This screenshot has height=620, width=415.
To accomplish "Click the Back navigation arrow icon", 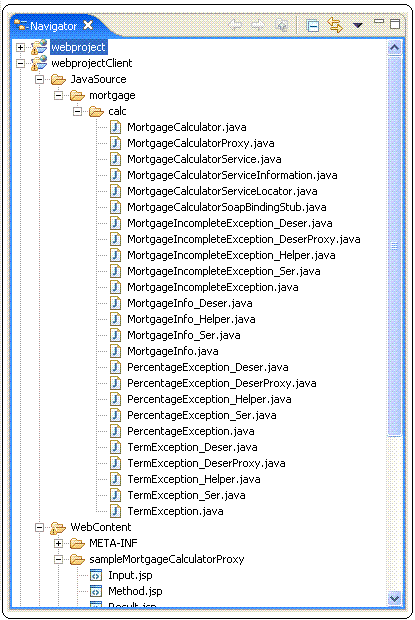I will click(235, 26).
